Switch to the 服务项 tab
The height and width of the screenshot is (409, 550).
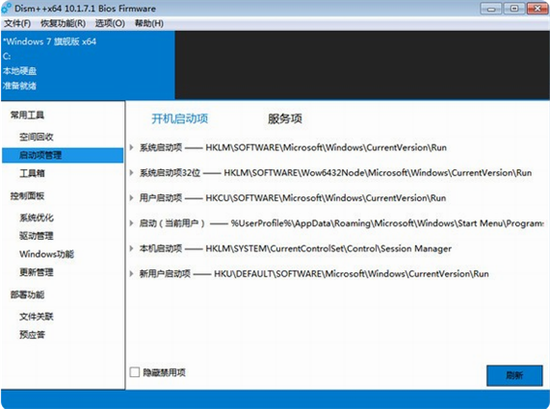284,119
